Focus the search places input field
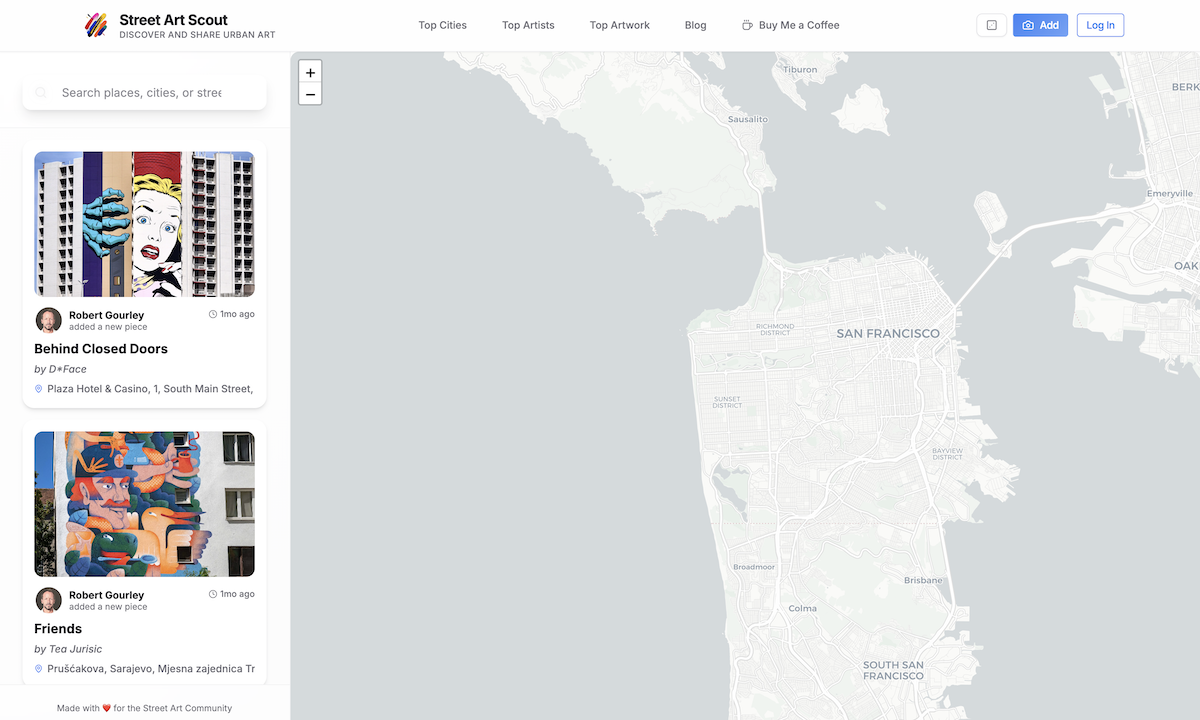The image size is (1200, 720). click(142, 93)
